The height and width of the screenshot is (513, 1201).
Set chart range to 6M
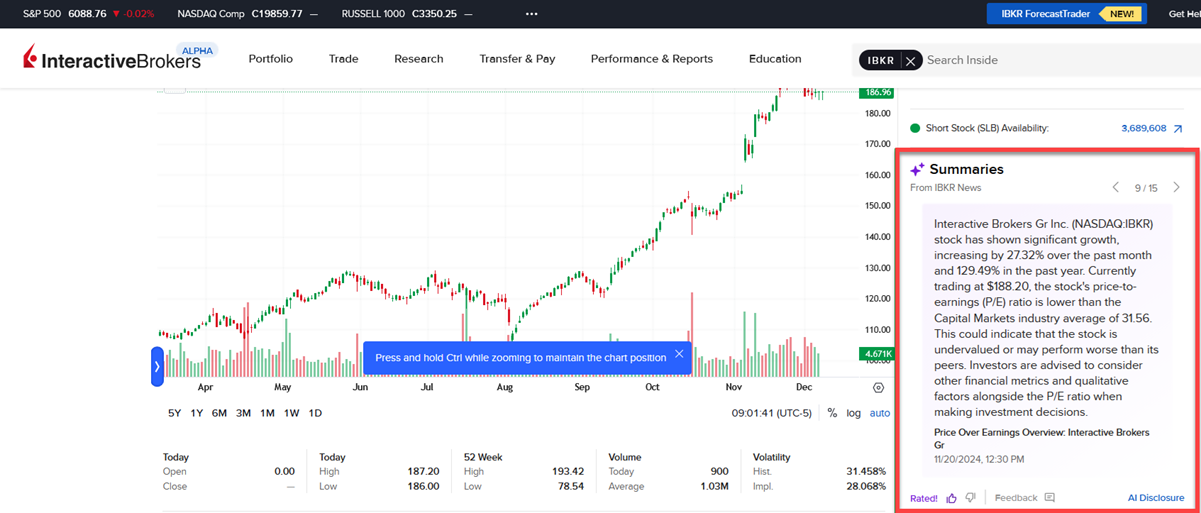[219, 413]
